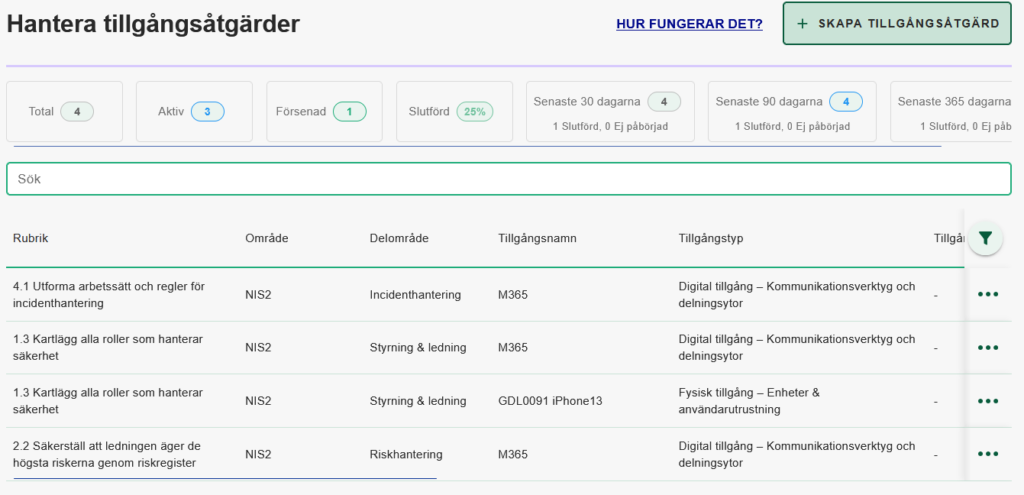Open three-dot menu for Incidenthantering row
The width and height of the screenshot is (1024, 495).
click(x=988, y=294)
